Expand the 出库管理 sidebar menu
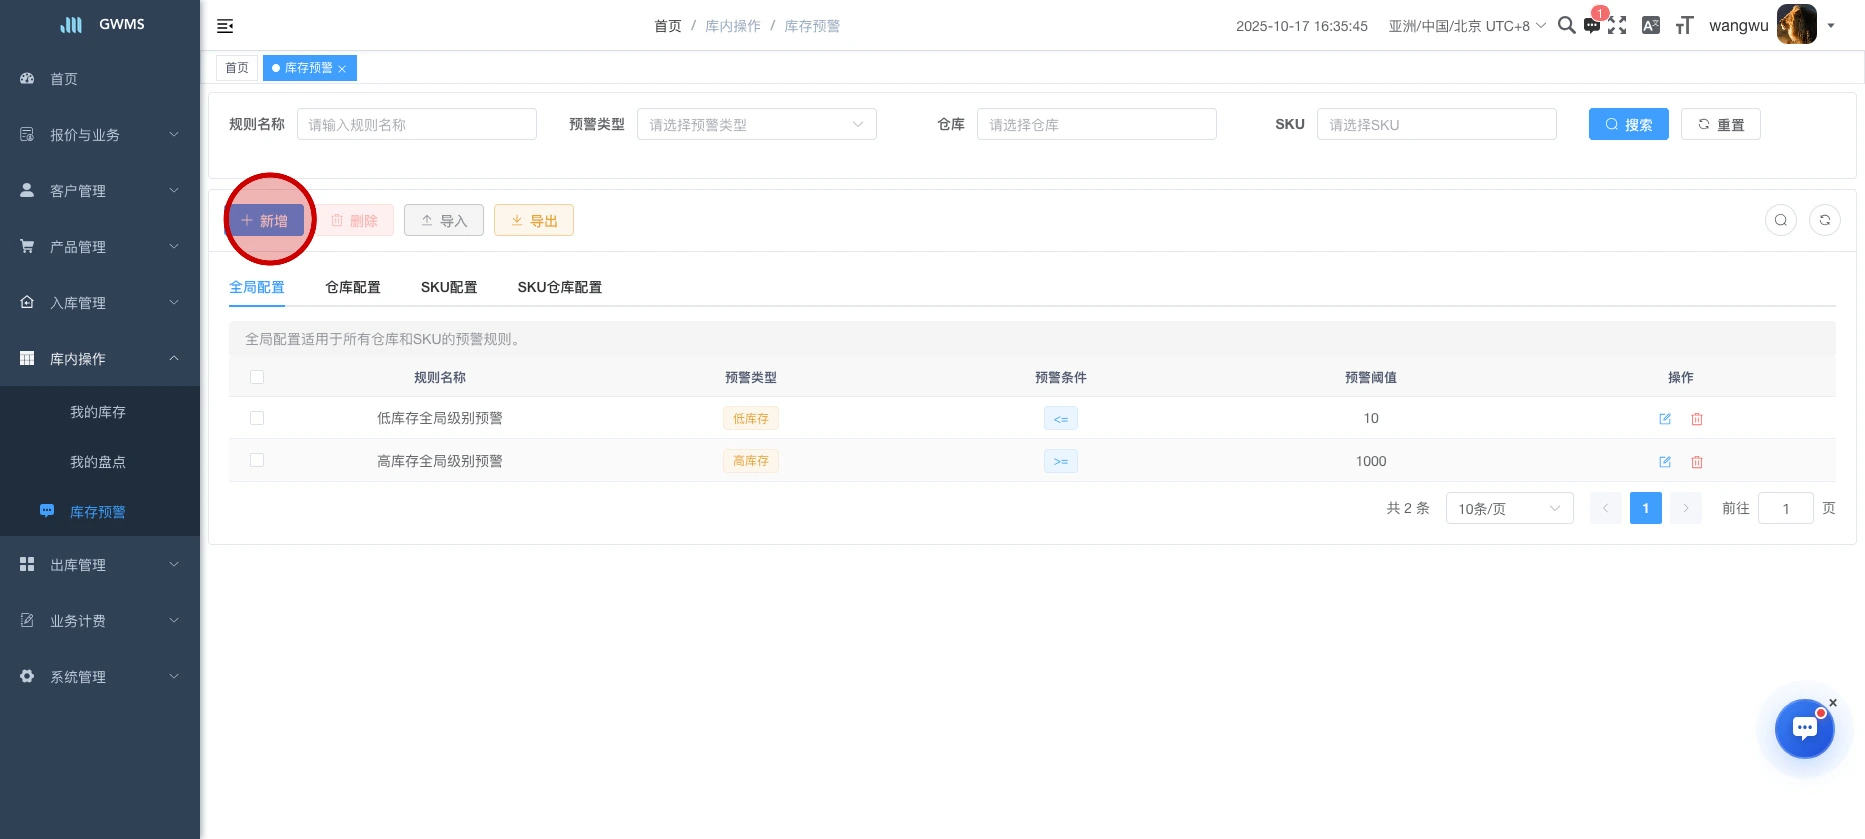This screenshot has width=1865, height=839. [100, 565]
